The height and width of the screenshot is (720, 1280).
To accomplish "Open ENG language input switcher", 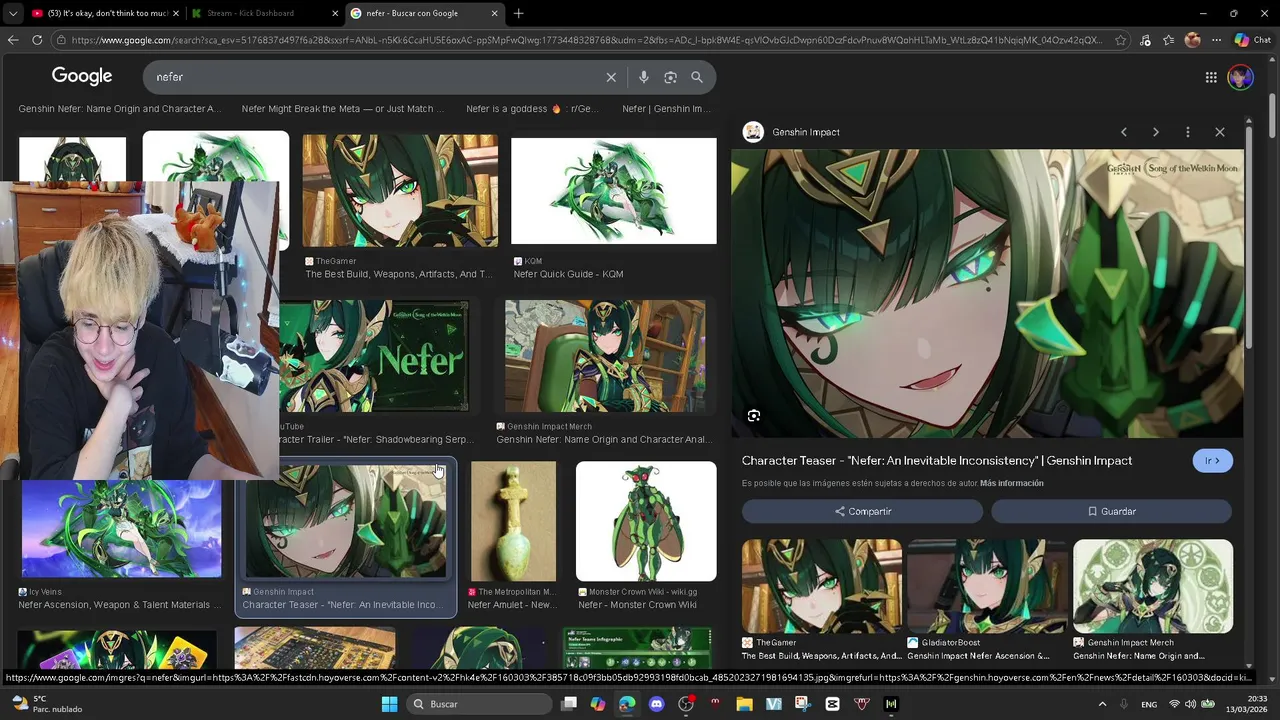I will (1149, 704).
